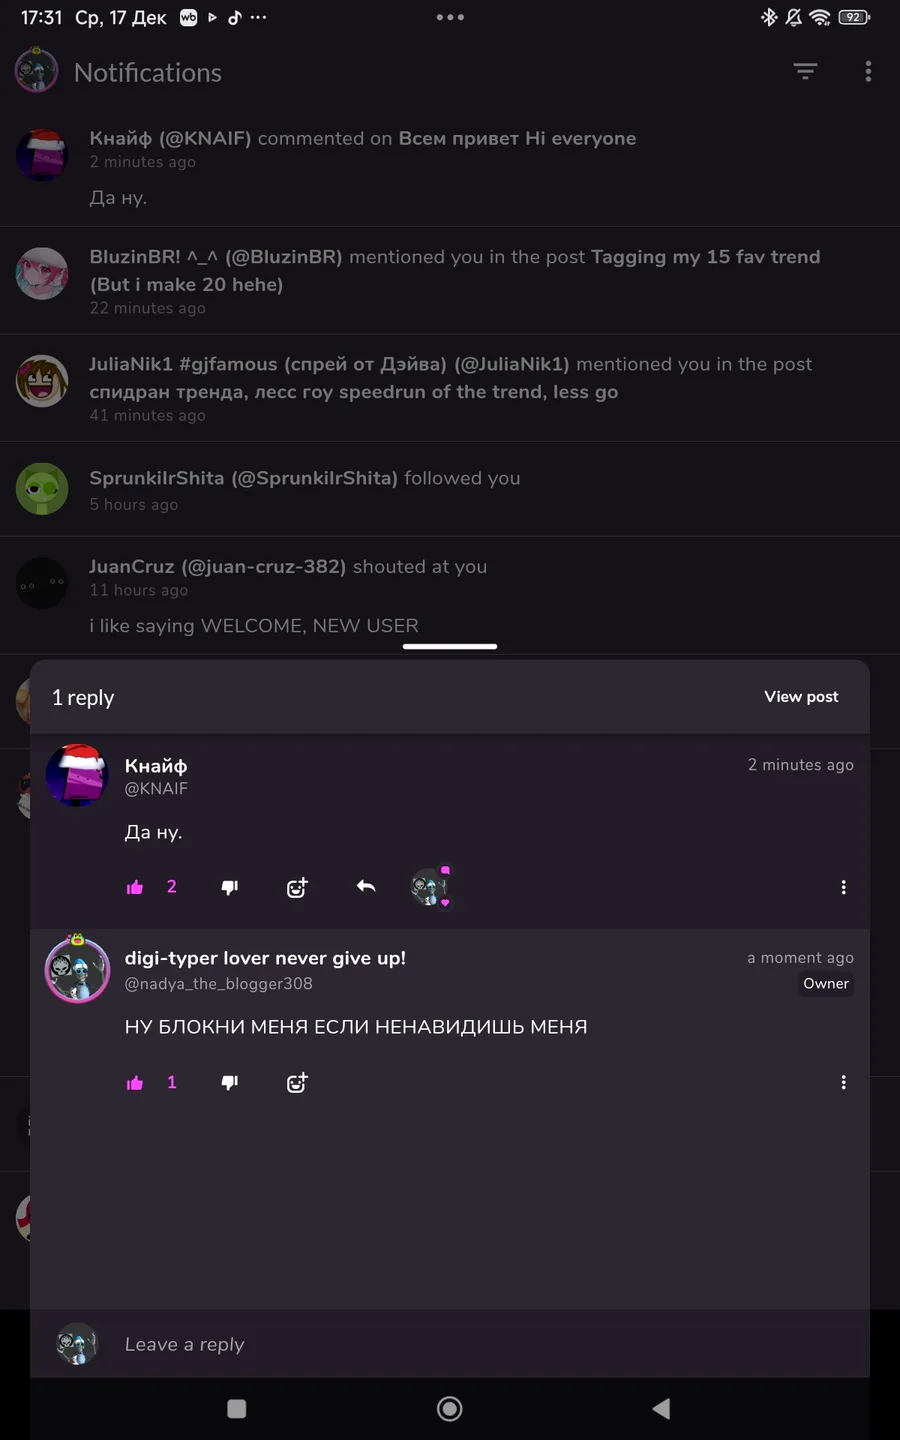
Task: Add a reaction to the Owner's reply
Action: [x=297, y=1083]
